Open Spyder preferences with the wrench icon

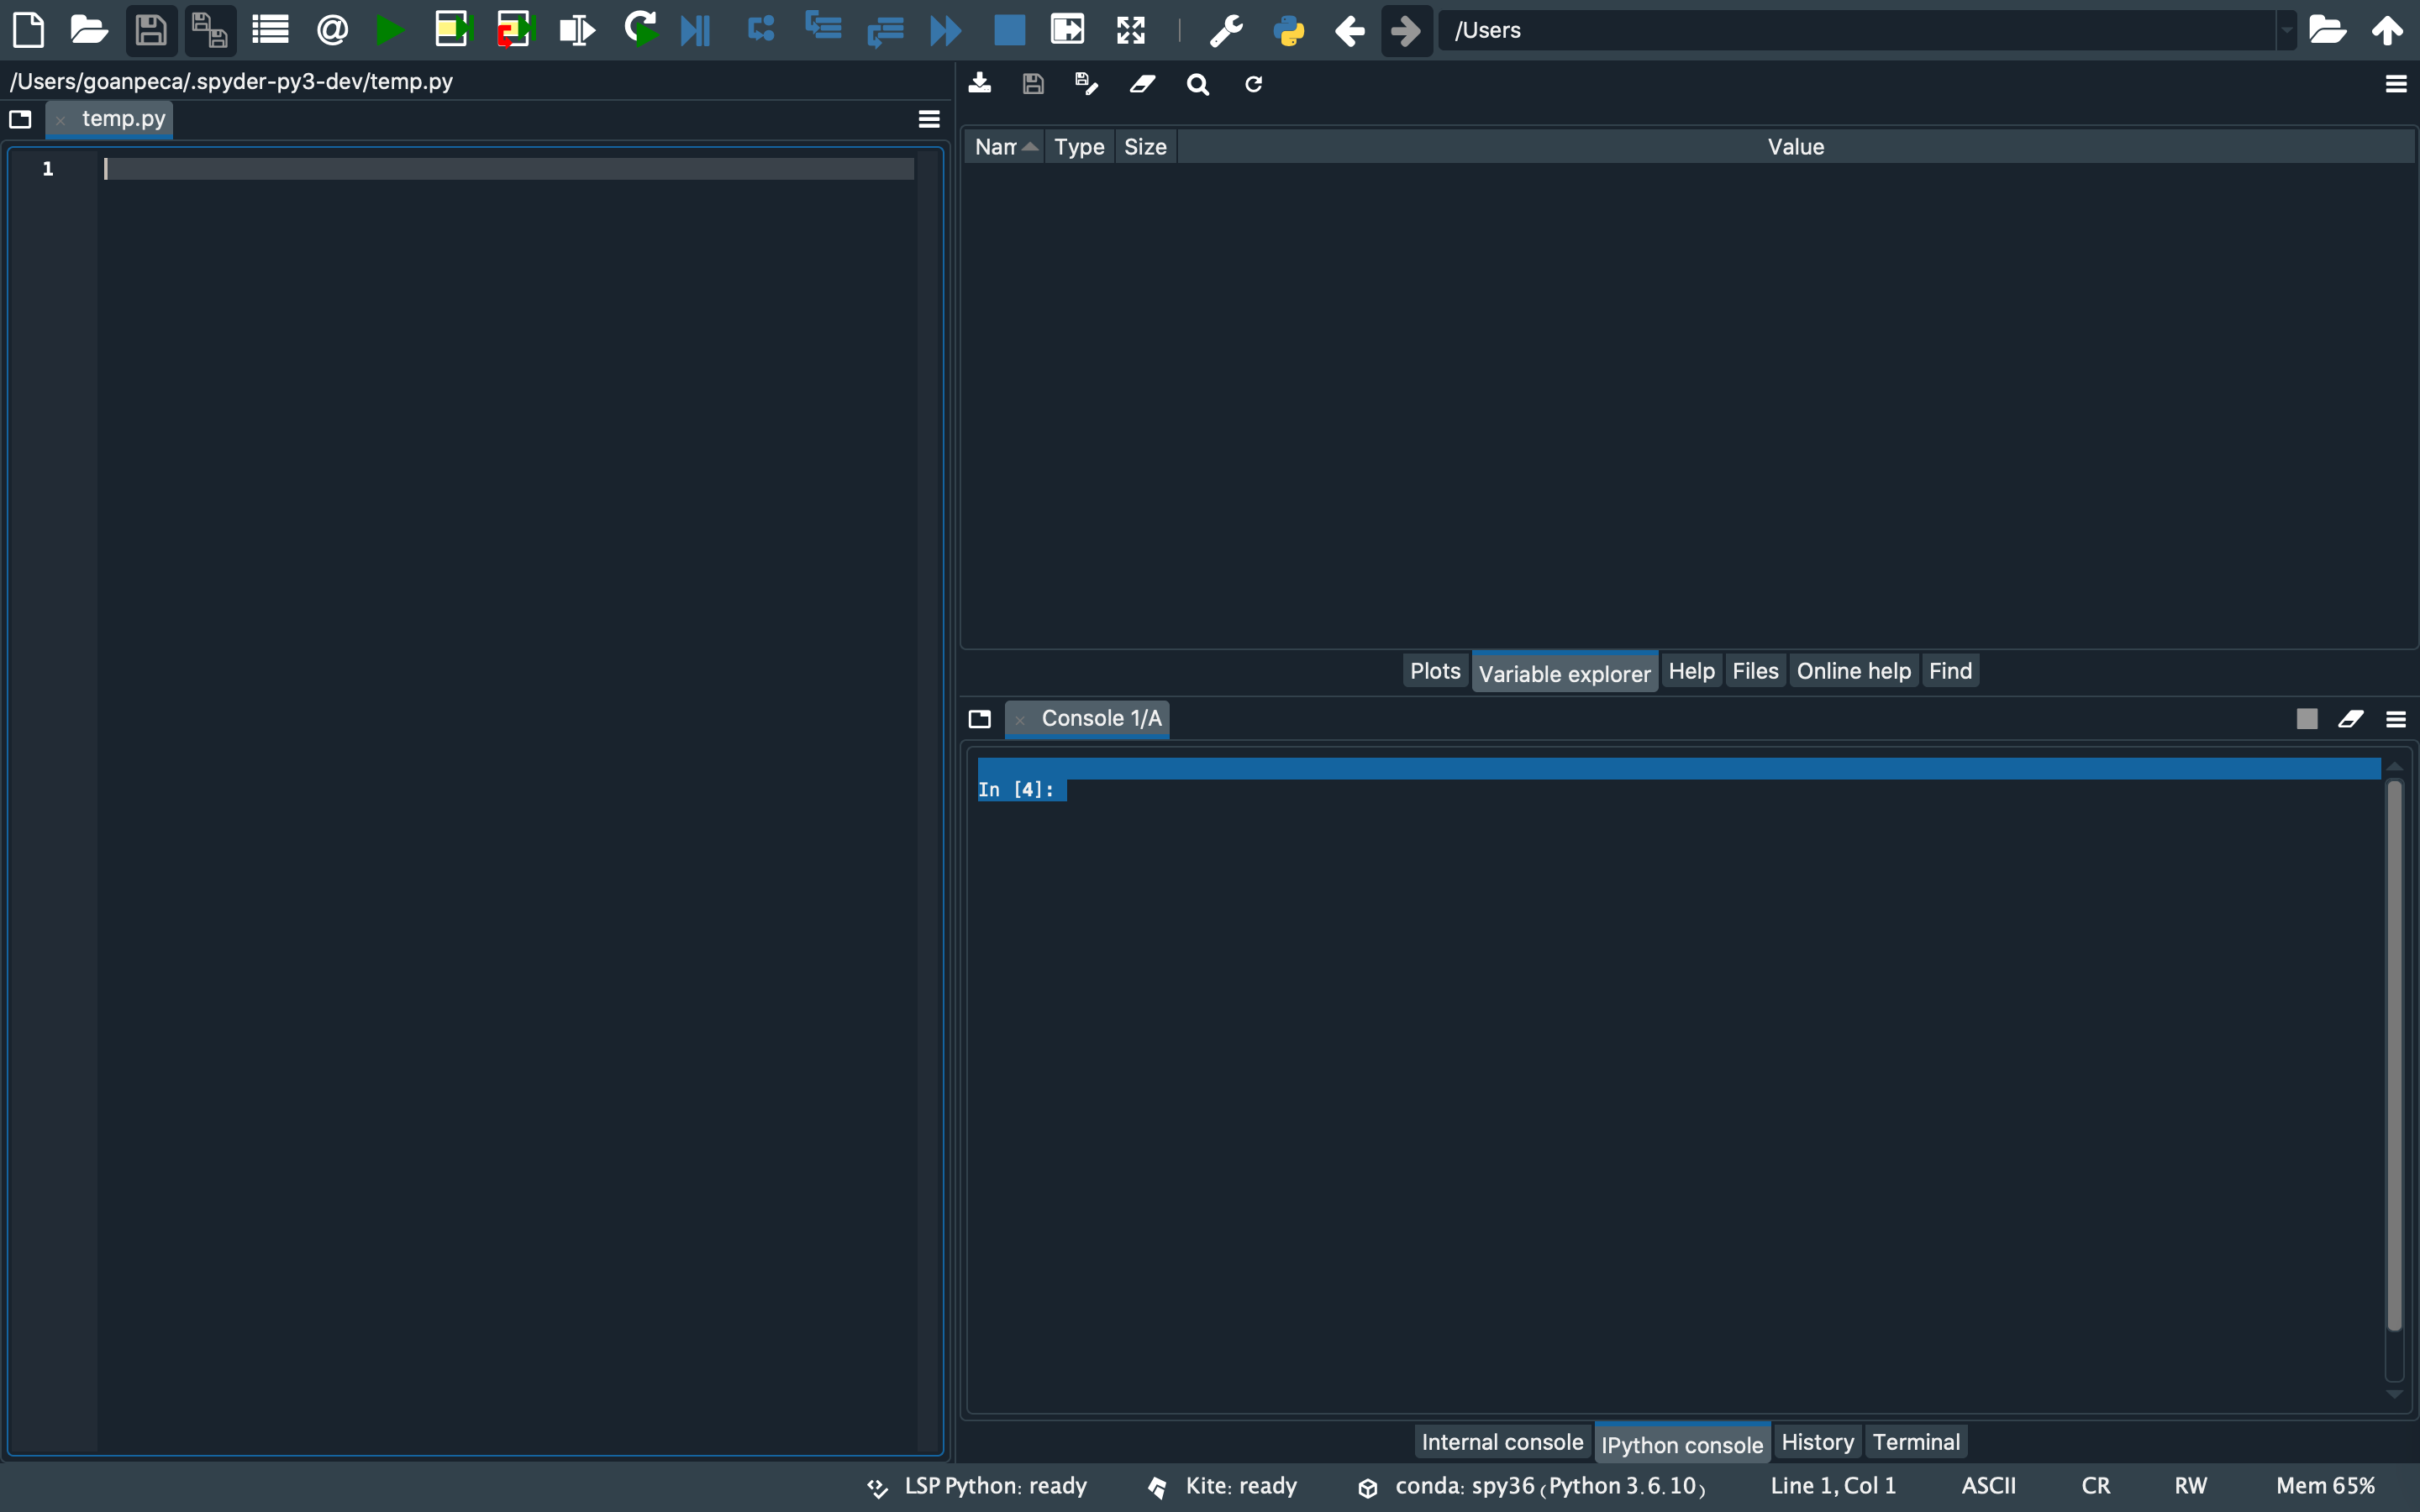[x=1225, y=30]
